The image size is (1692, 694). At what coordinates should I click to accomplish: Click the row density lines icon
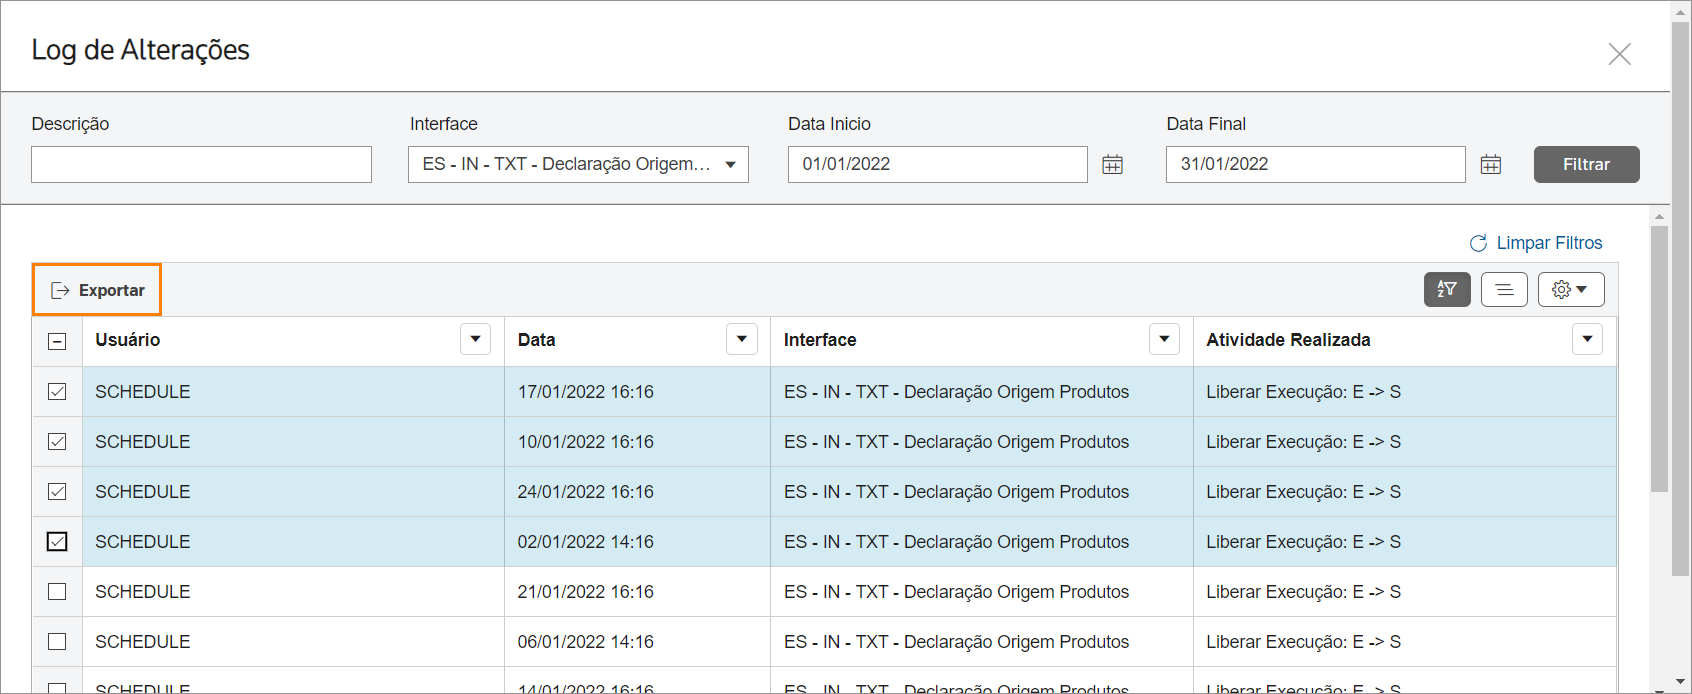coord(1504,290)
